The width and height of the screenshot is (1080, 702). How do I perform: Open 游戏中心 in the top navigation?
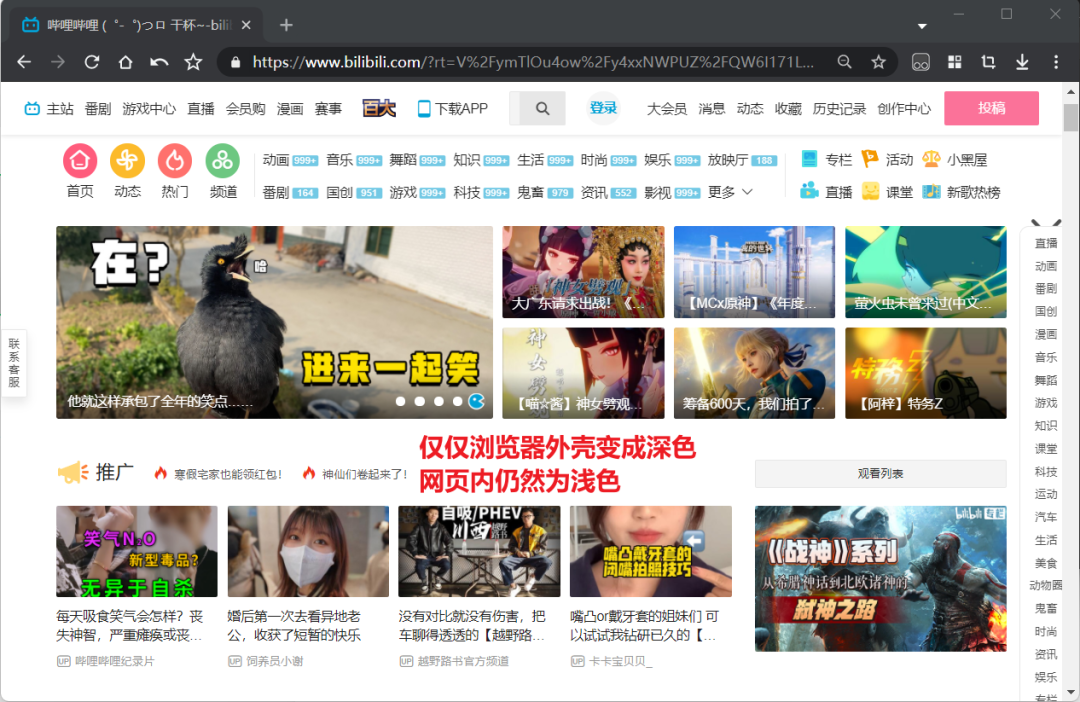[x=149, y=108]
